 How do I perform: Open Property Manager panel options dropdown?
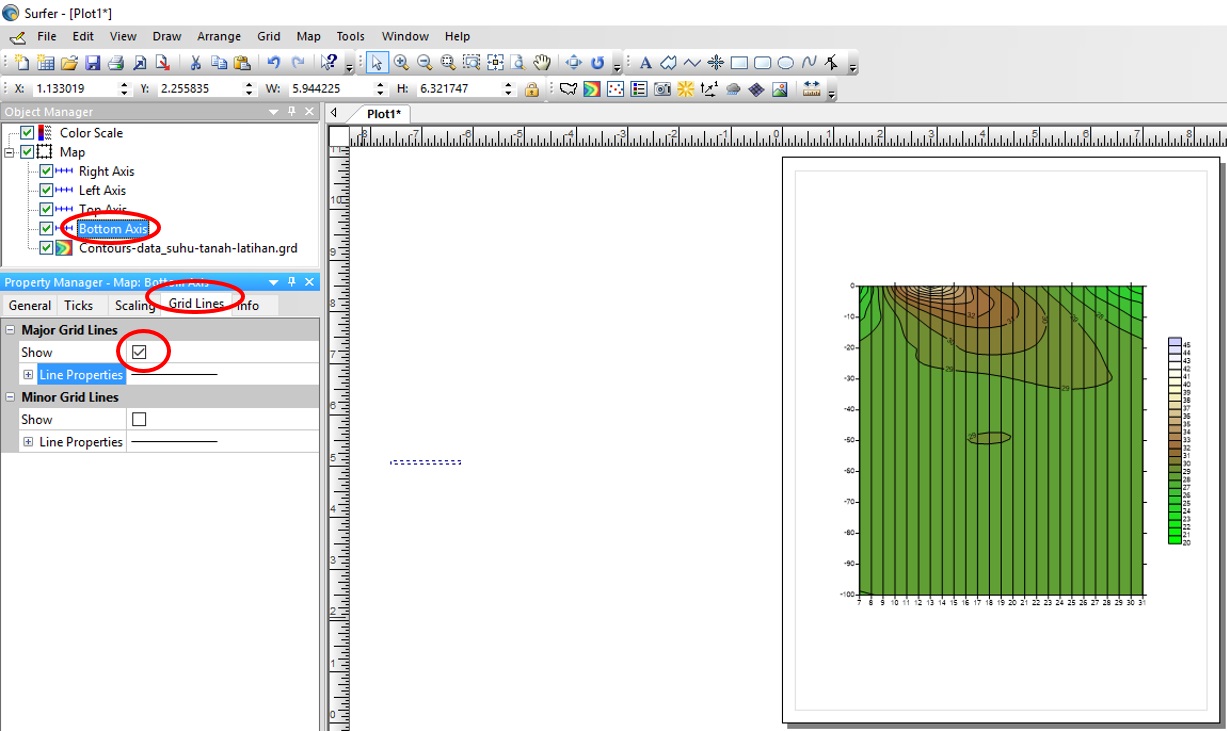(274, 282)
